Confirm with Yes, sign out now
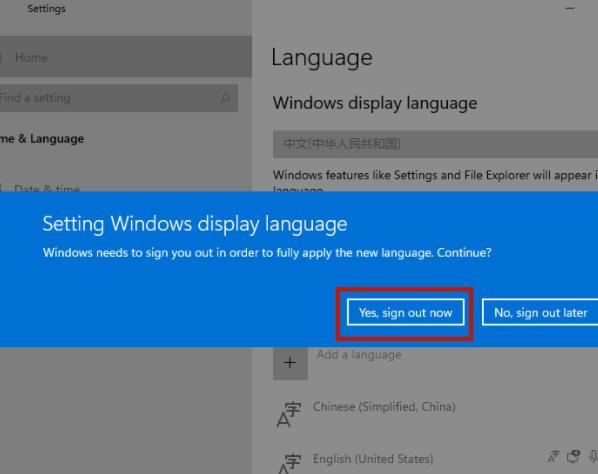Viewport: 598px width, 474px height. pos(405,312)
